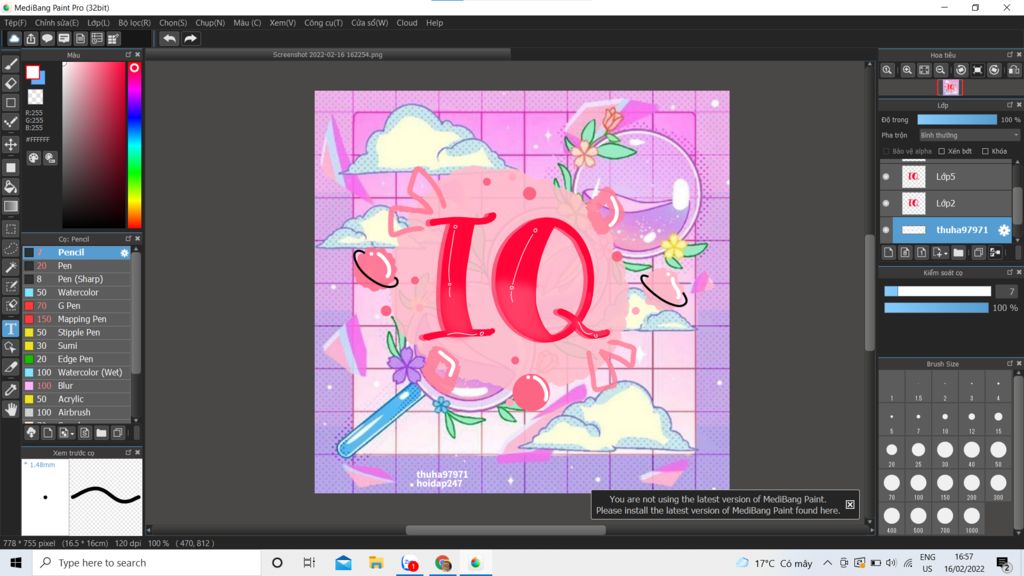Viewport: 1024px width, 576px height.
Task: Select the Eyedropper tool
Action: tap(10, 390)
